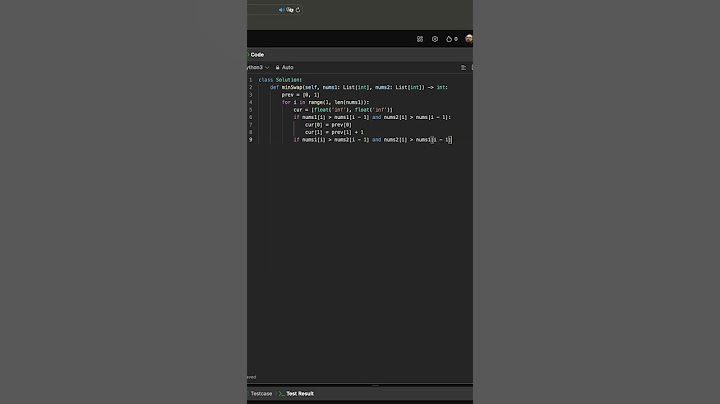Click the 'class Solution:' code line

pyautogui.click(x=280, y=80)
